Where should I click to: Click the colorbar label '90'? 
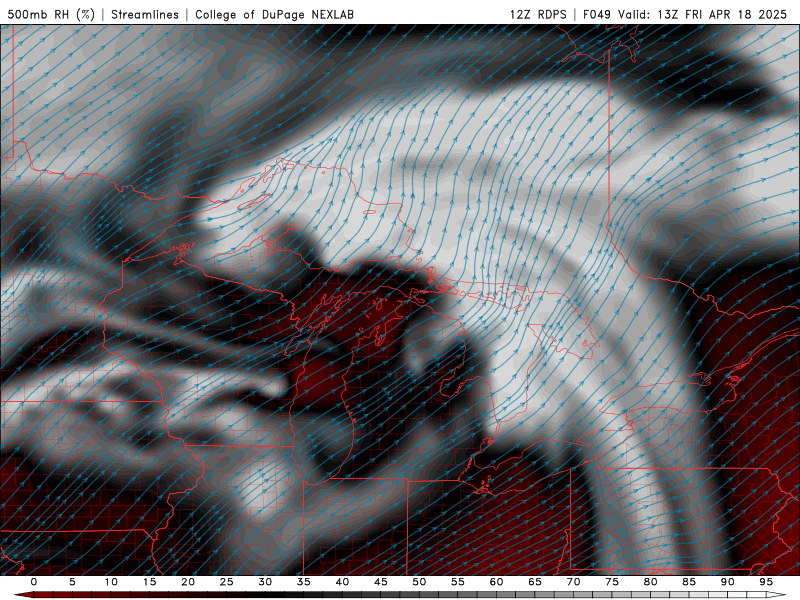click(728, 582)
